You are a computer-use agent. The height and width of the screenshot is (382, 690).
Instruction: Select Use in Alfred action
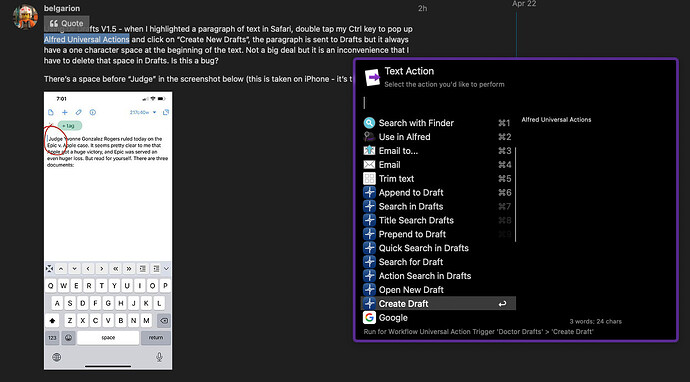pyautogui.click(x=438, y=137)
